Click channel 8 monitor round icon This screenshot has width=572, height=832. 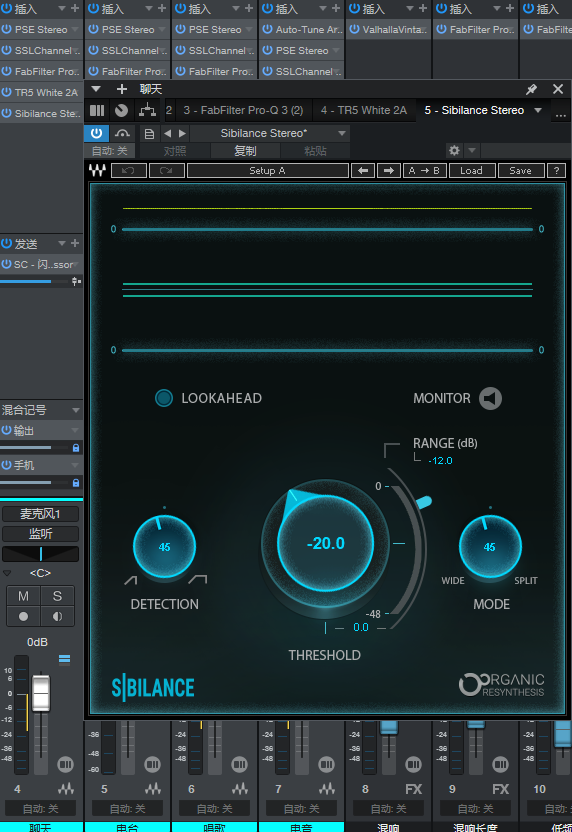413,765
